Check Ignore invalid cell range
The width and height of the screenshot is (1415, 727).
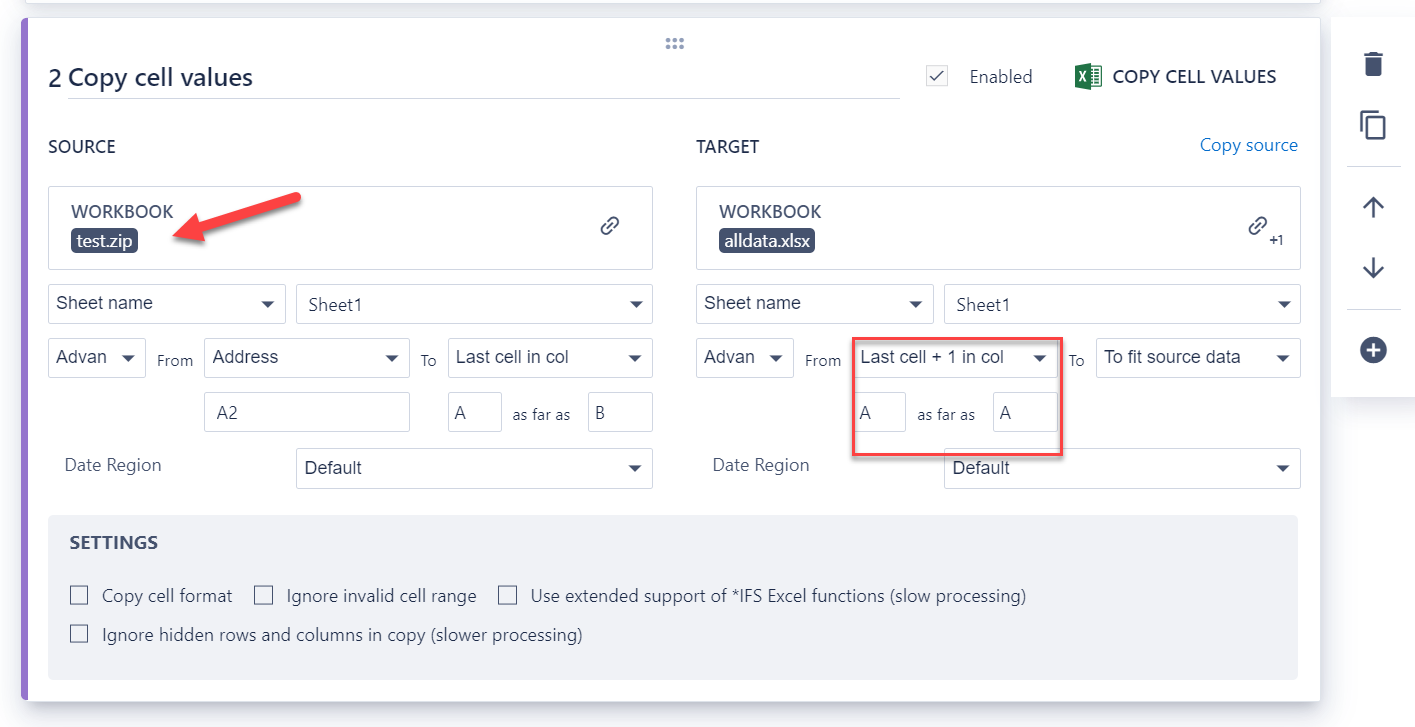tap(264, 596)
